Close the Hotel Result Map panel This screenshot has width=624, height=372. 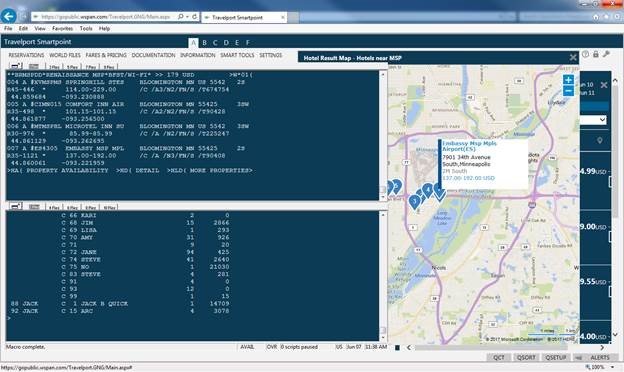pyautogui.click(x=573, y=58)
